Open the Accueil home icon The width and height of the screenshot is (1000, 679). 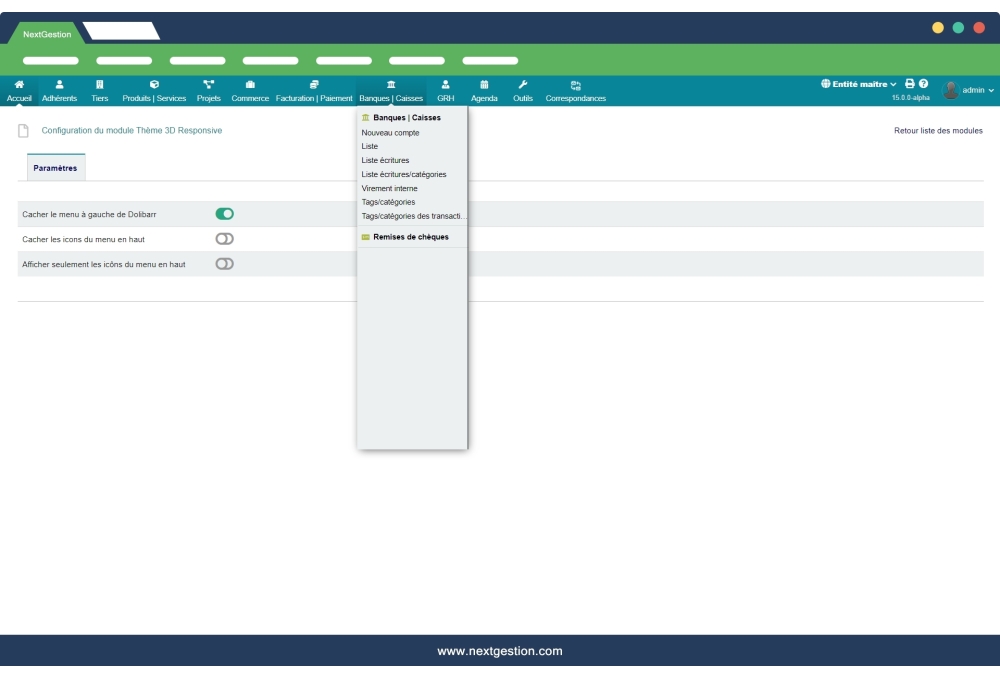(19, 85)
